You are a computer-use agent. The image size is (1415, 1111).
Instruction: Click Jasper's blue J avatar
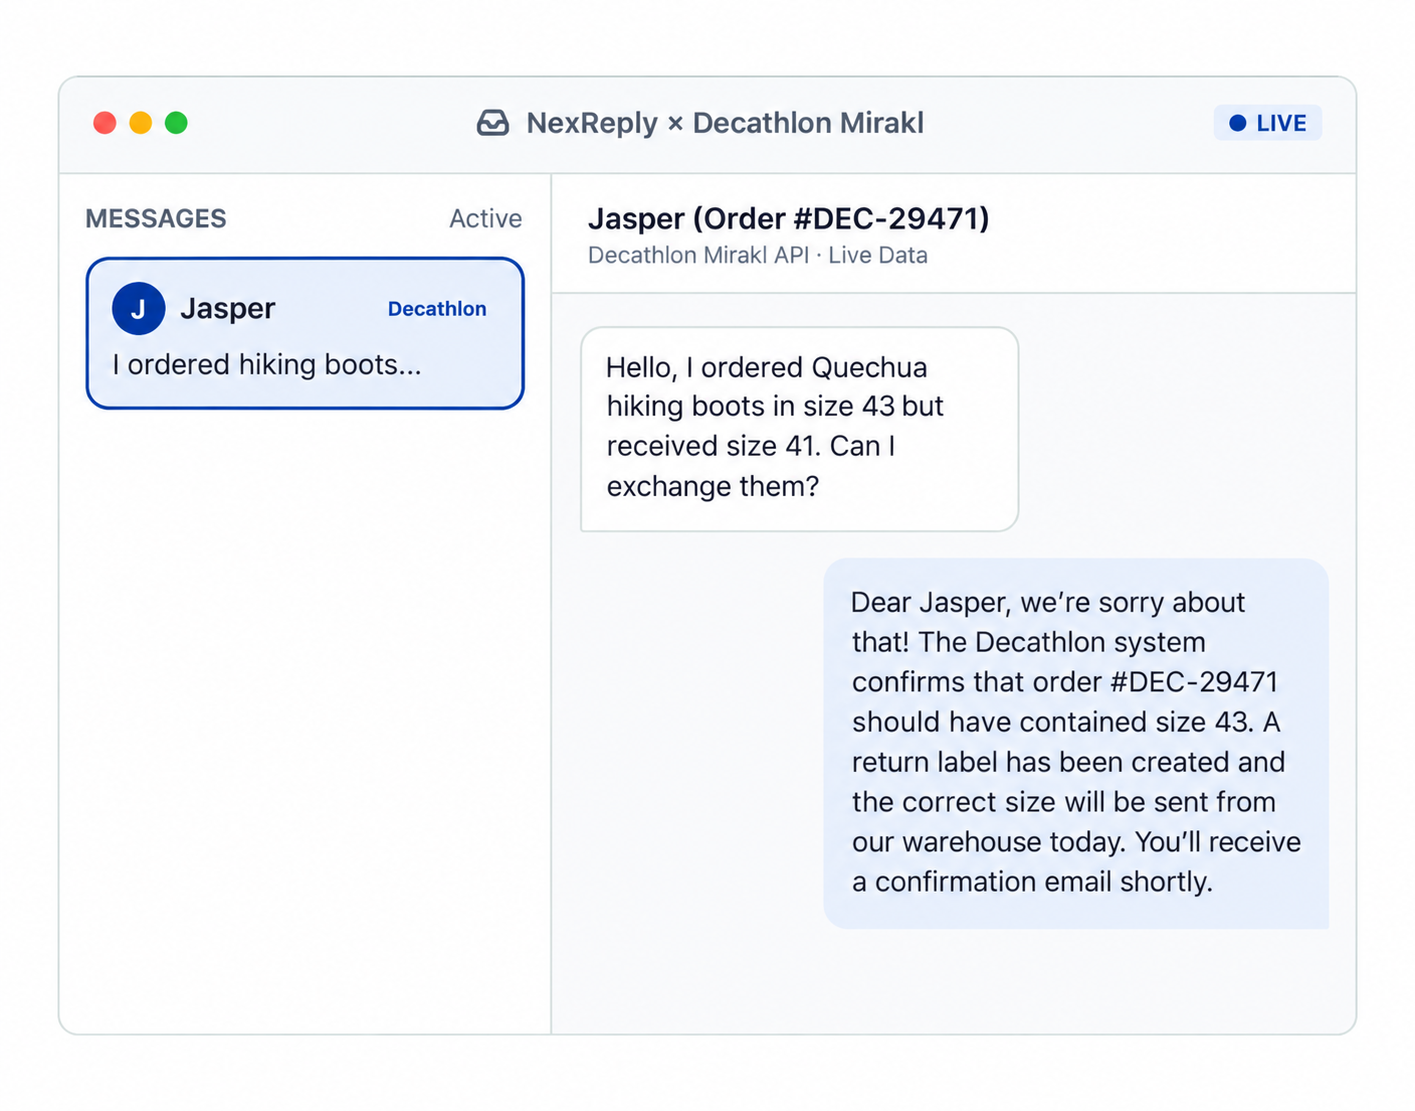tap(138, 308)
